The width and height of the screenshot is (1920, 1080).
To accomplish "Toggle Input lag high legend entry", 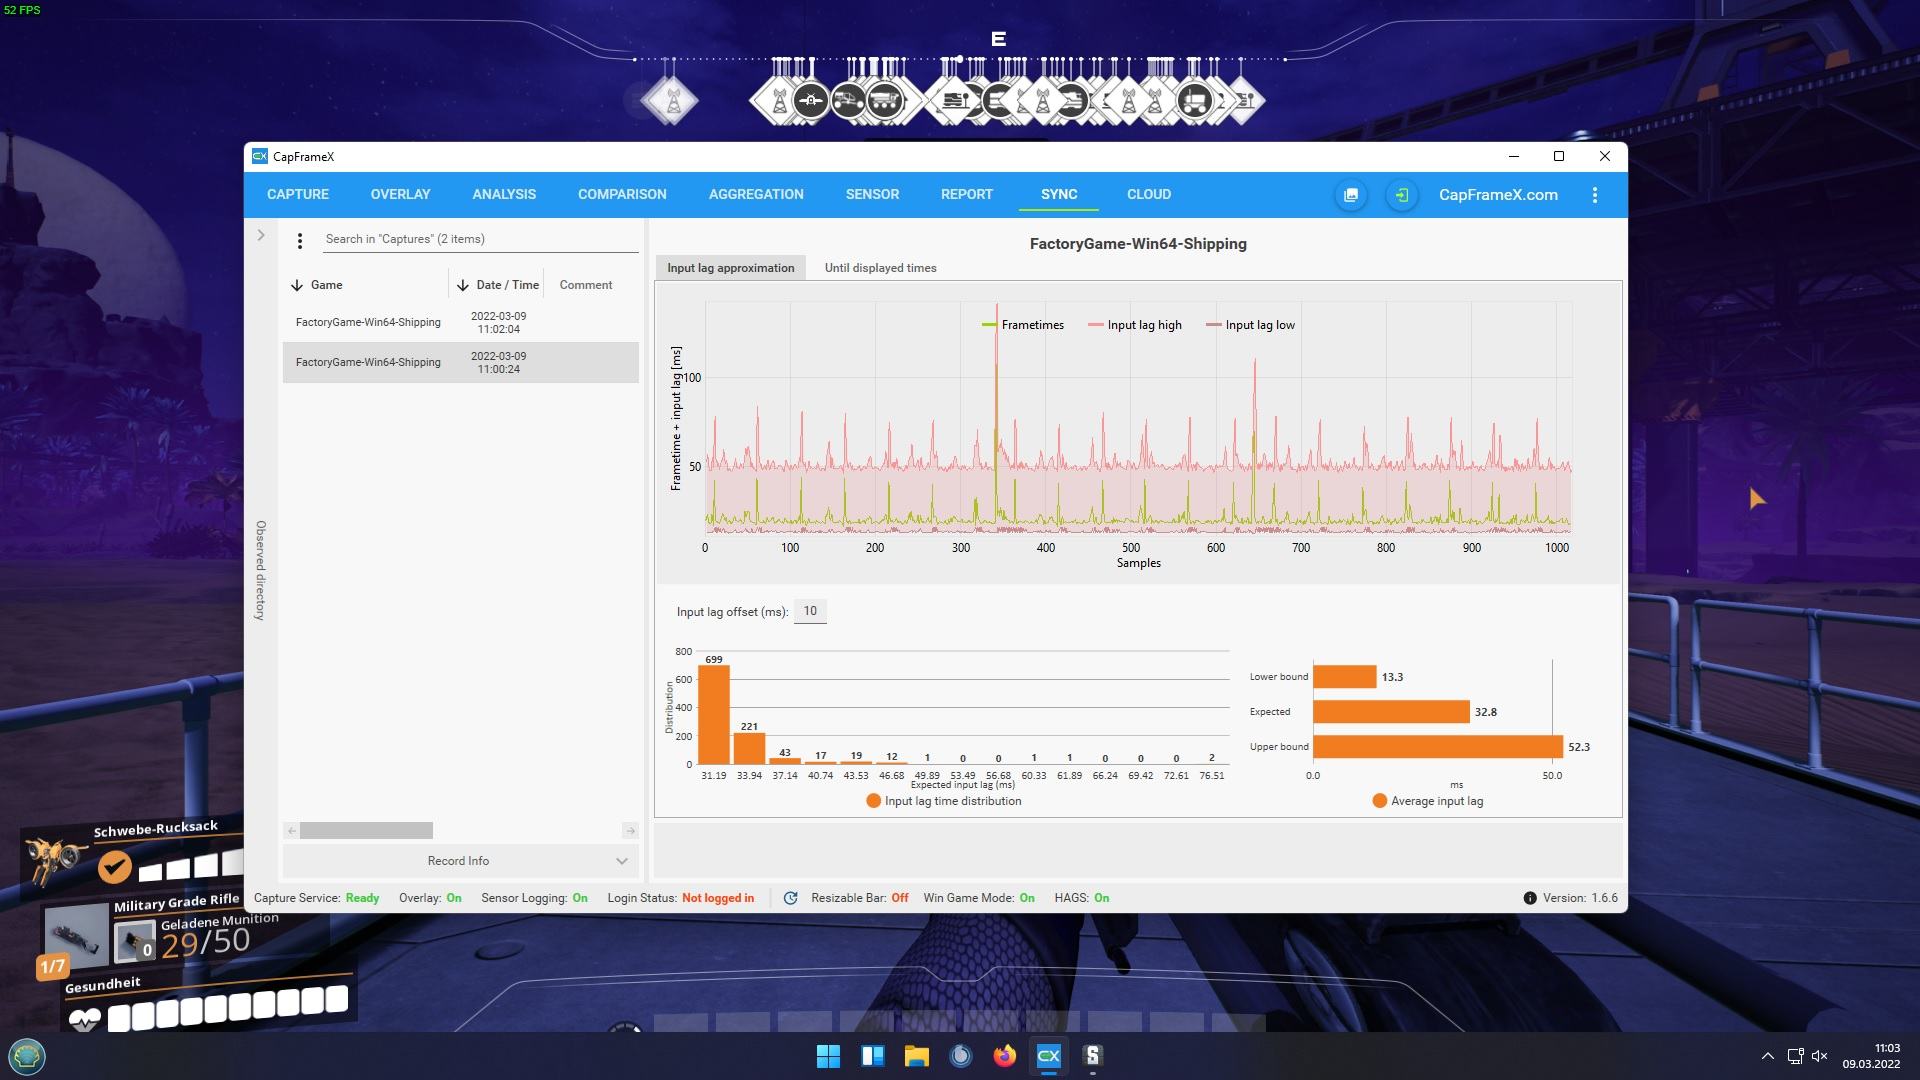I will pos(1135,325).
